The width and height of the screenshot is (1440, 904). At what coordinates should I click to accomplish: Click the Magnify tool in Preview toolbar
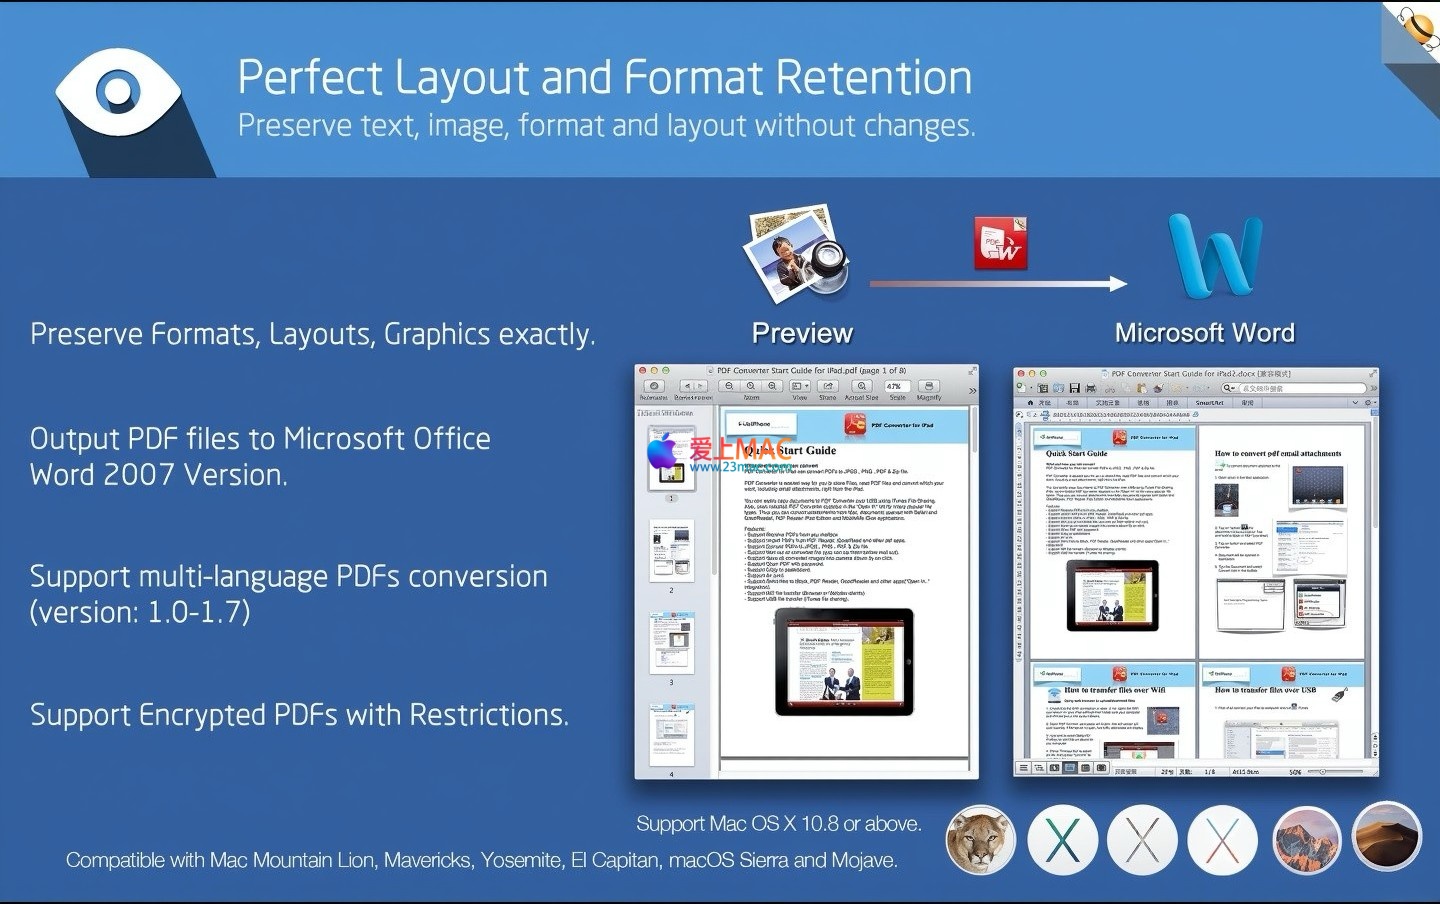pos(929,387)
